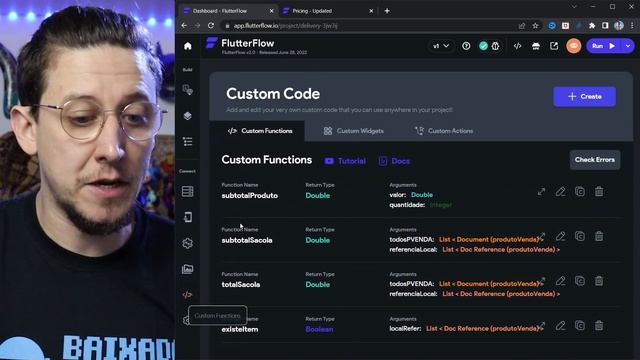The width and height of the screenshot is (640, 360).
Task: Delete the subtotalSacola function
Action: coord(599,236)
